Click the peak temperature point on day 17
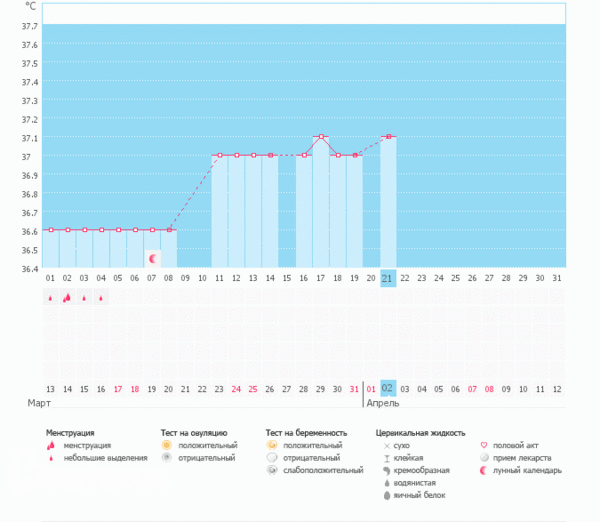Image resolution: width=600 pixels, height=522 pixels. 321,136
